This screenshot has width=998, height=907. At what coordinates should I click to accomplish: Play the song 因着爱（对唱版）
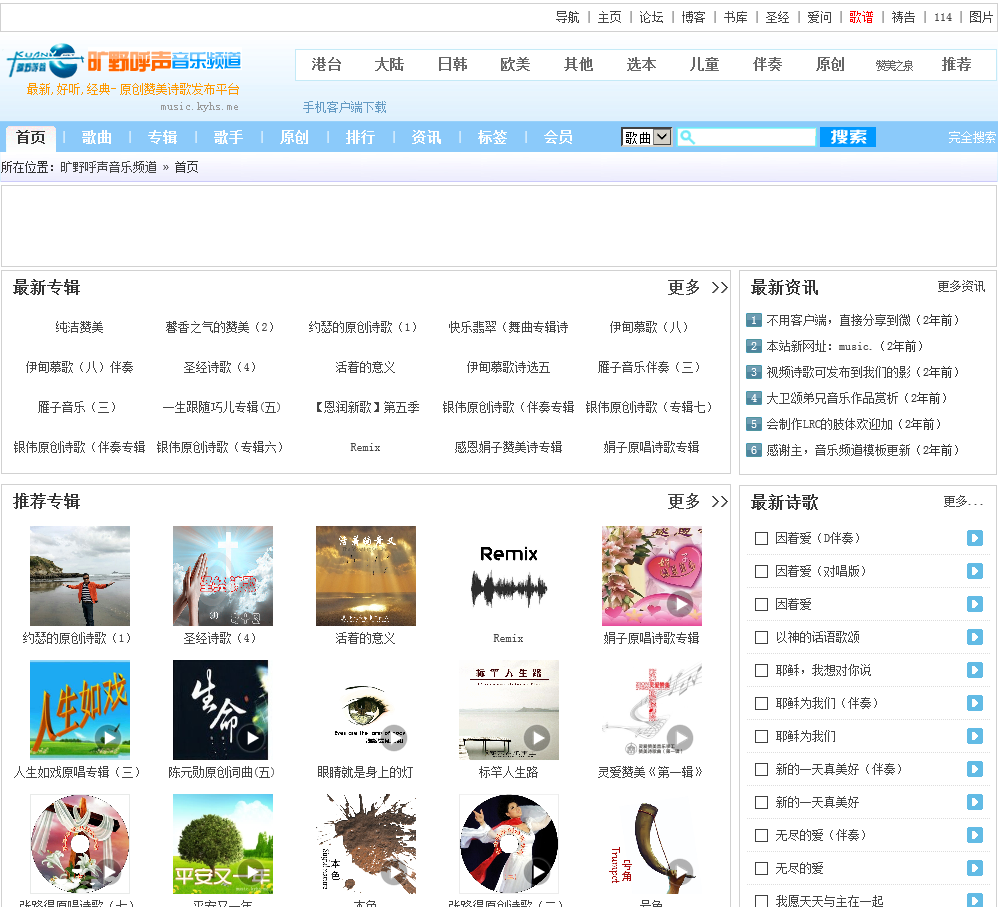point(974,572)
